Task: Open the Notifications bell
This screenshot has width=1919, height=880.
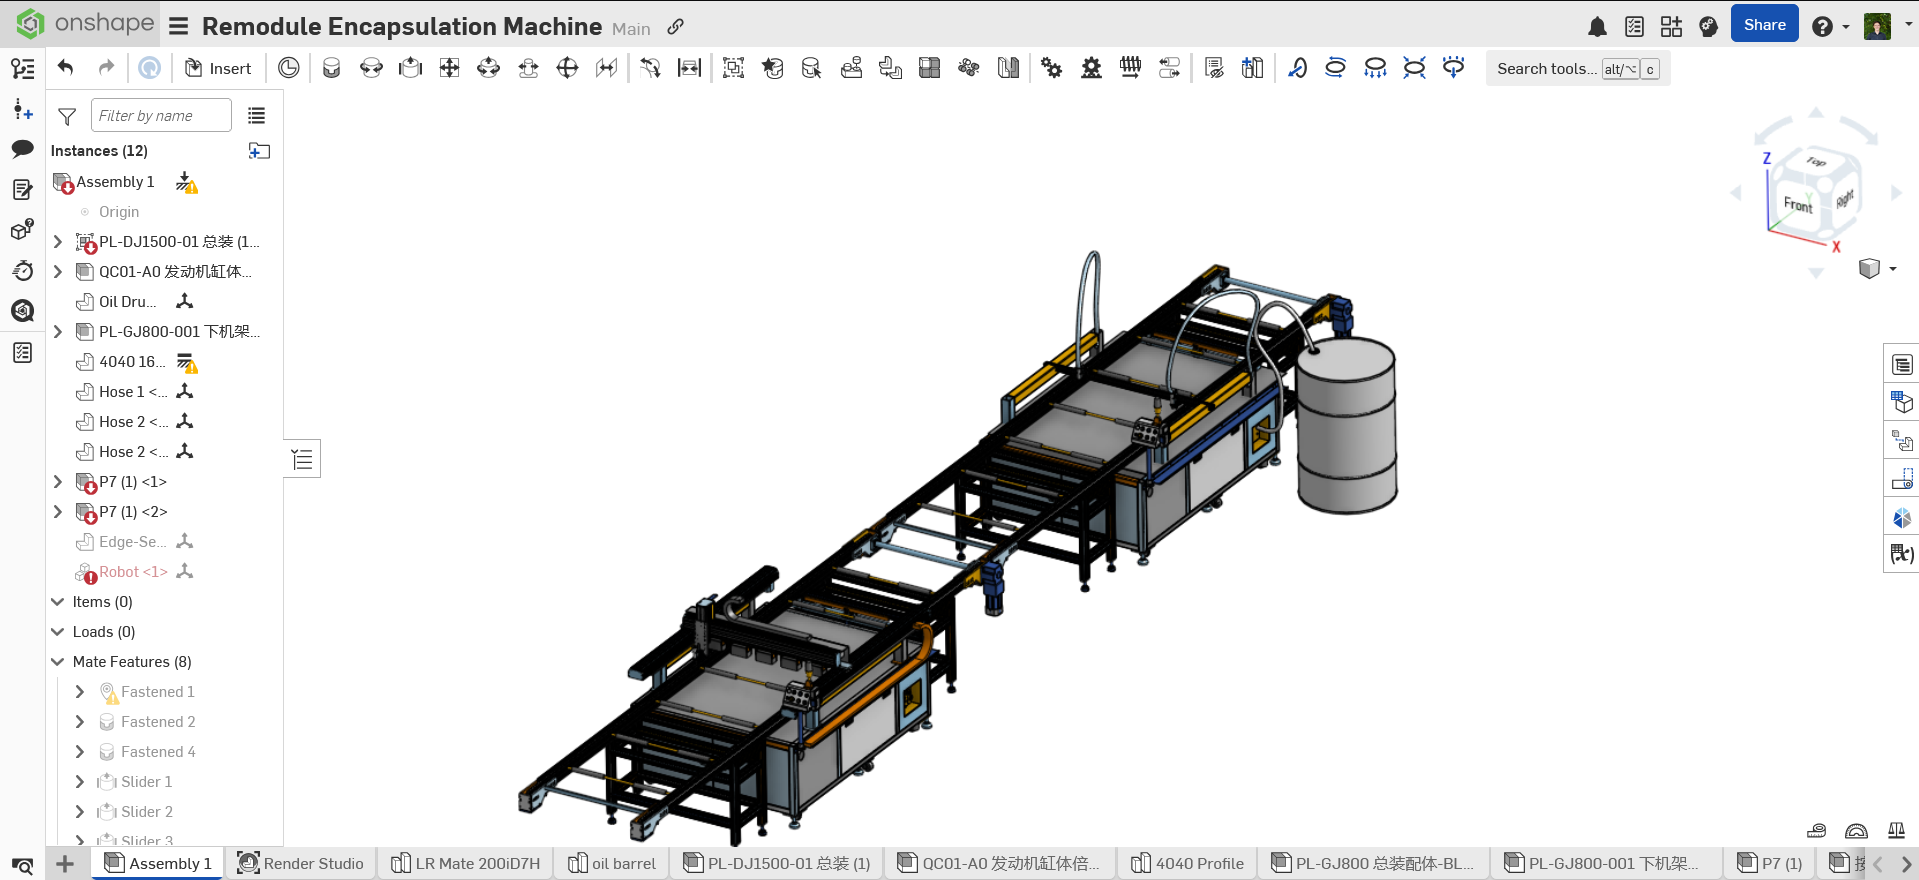Action: click(1597, 27)
